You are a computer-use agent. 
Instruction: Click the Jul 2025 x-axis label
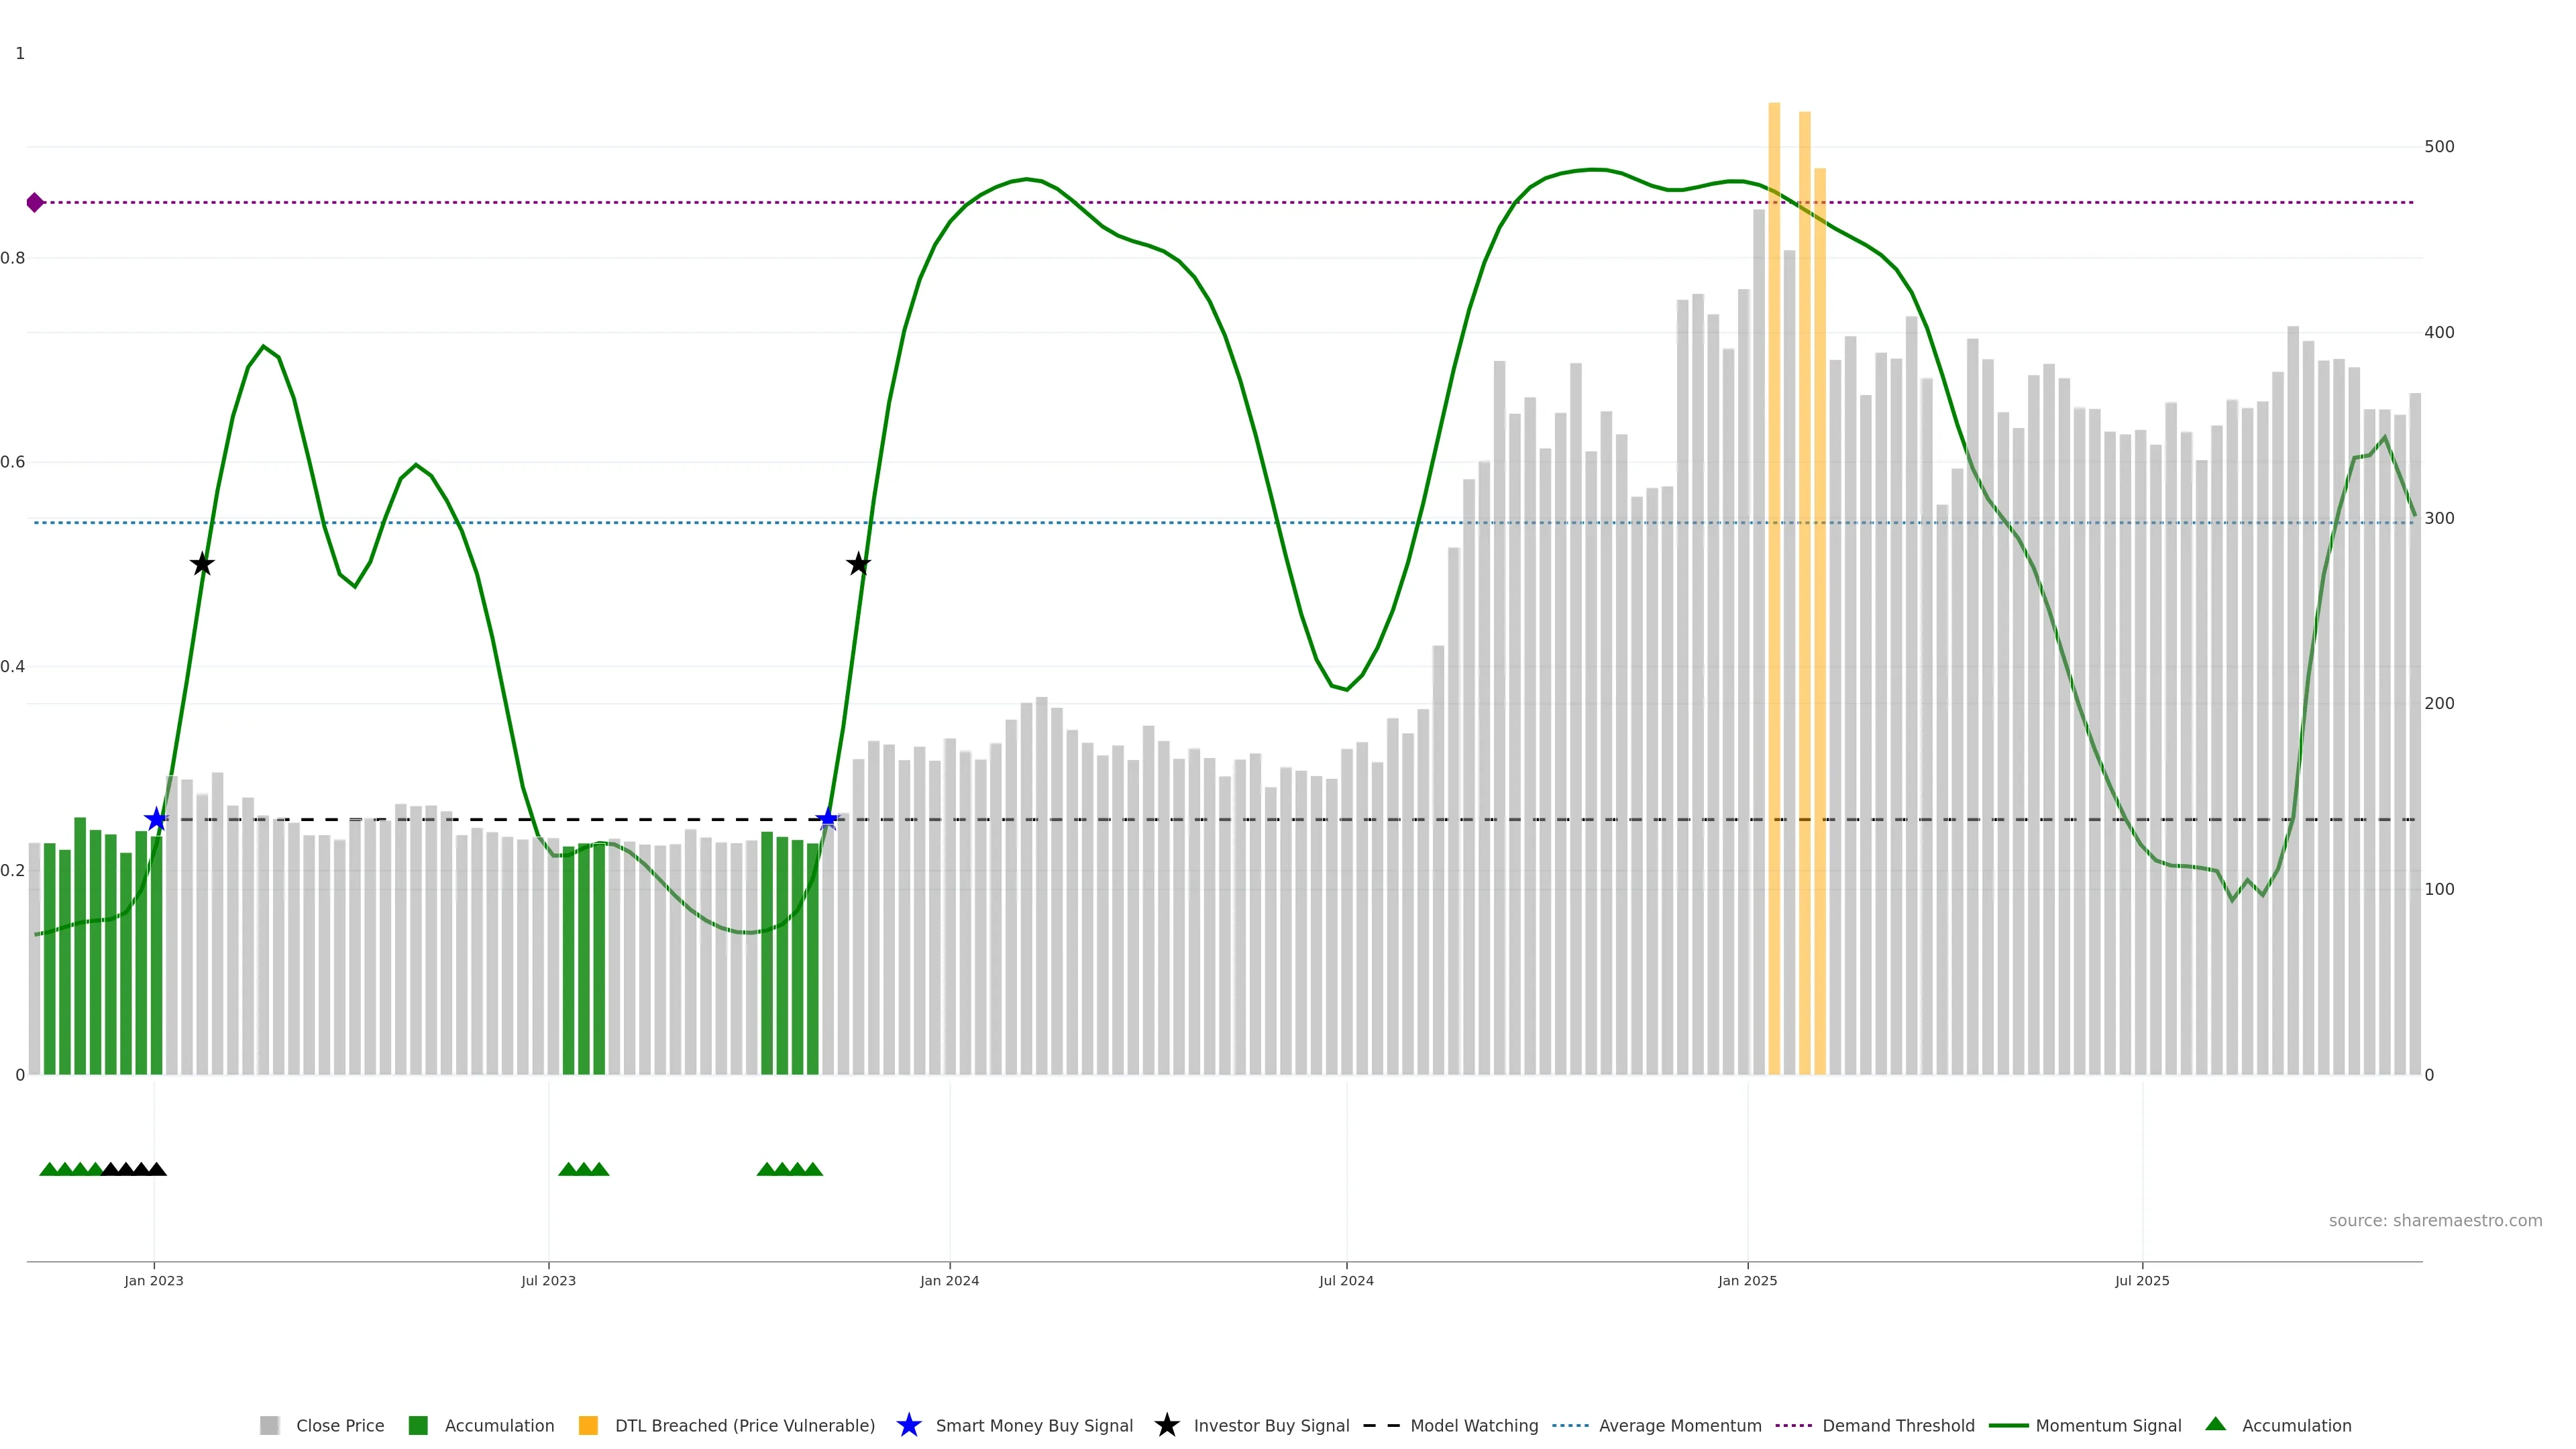tap(2142, 1280)
